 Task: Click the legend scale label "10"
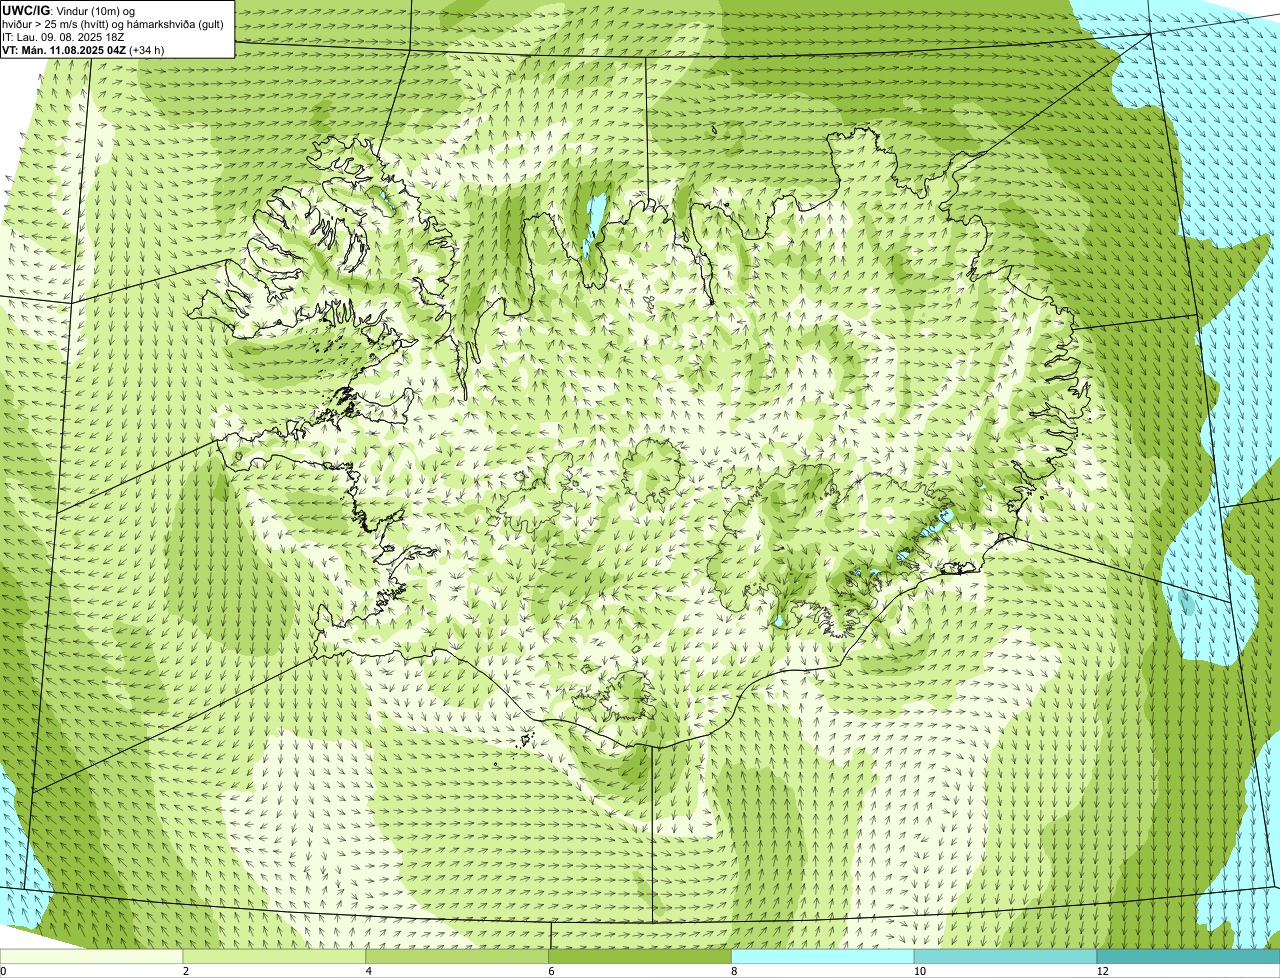click(x=919, y=971)
